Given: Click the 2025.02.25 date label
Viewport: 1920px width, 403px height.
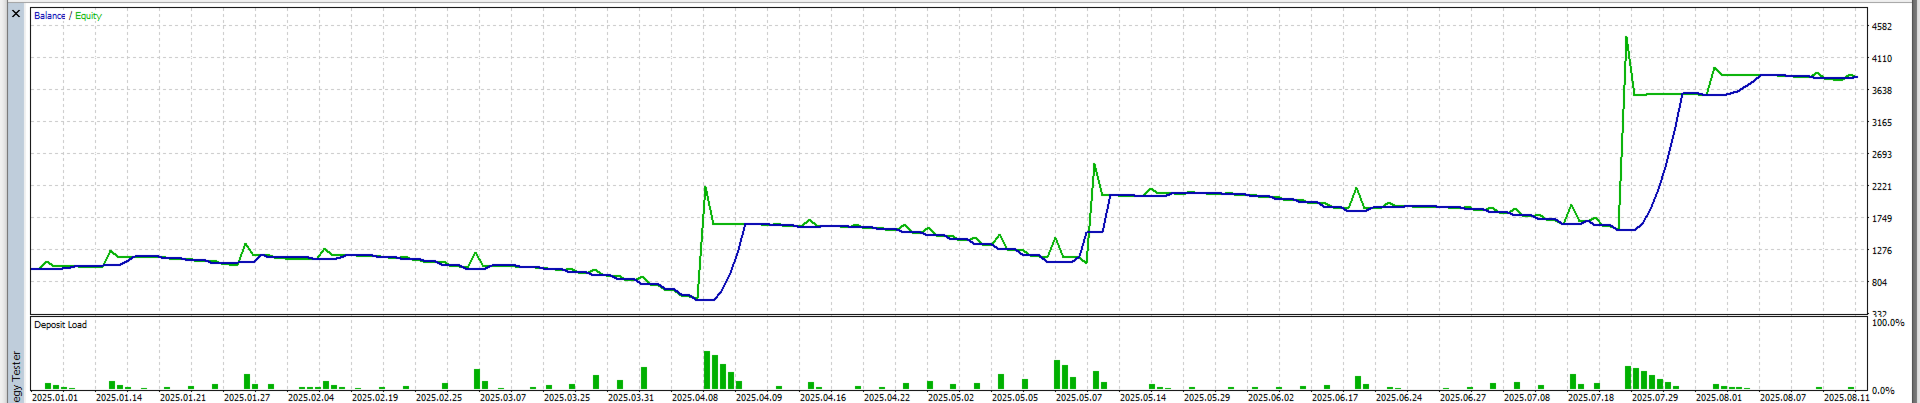Looking at the screenshot, I should click(439, 398).
